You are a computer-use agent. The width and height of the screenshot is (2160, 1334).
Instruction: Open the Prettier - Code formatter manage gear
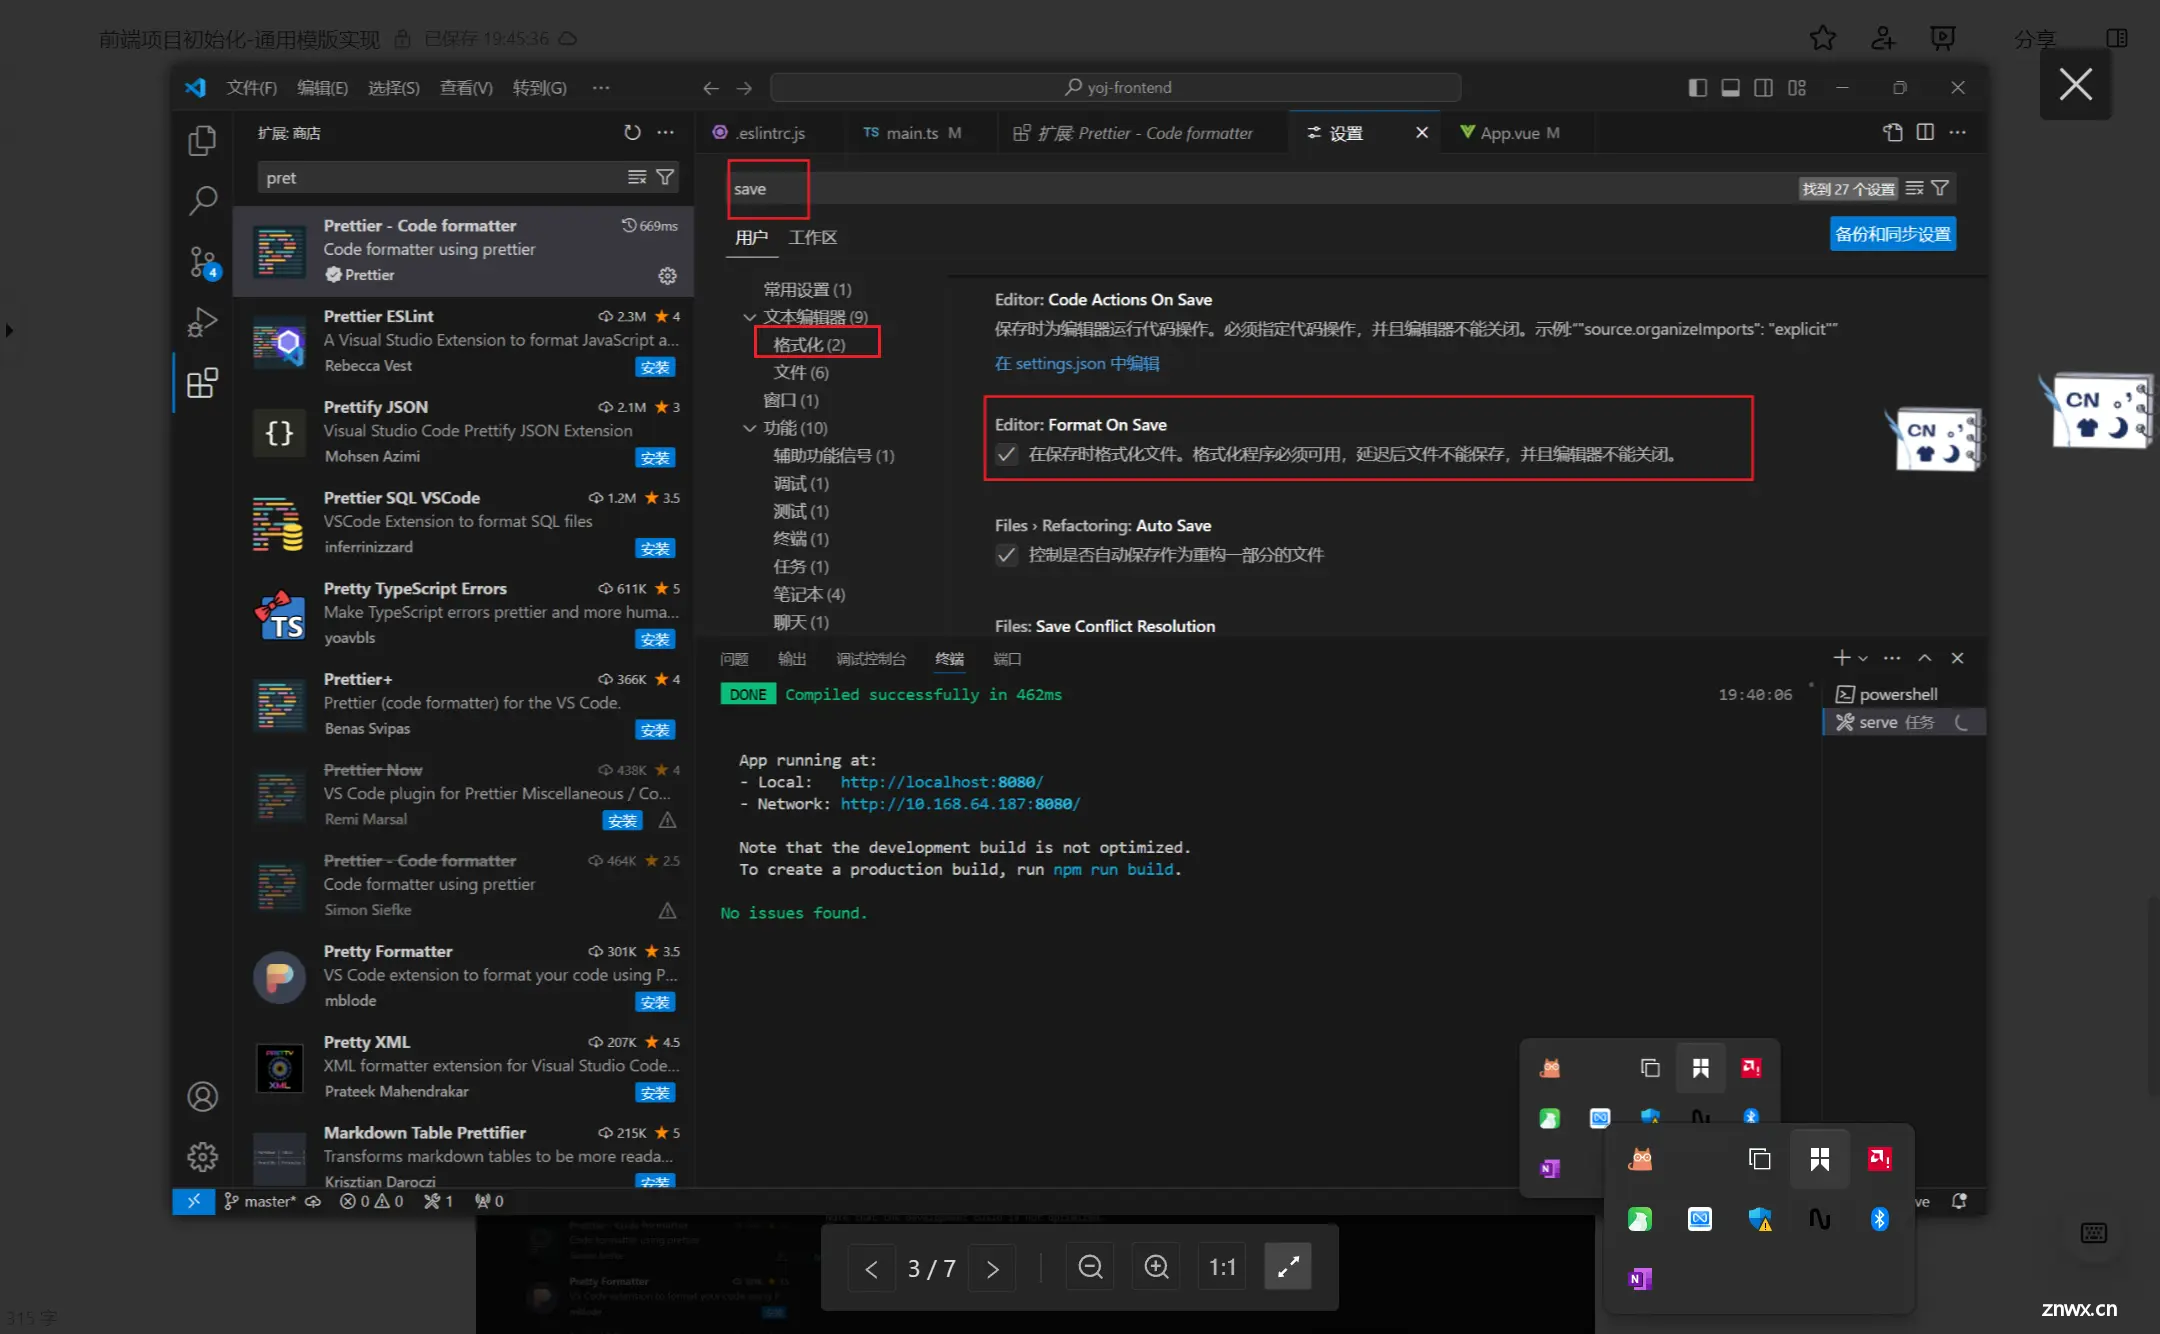(x=667, y=275)
